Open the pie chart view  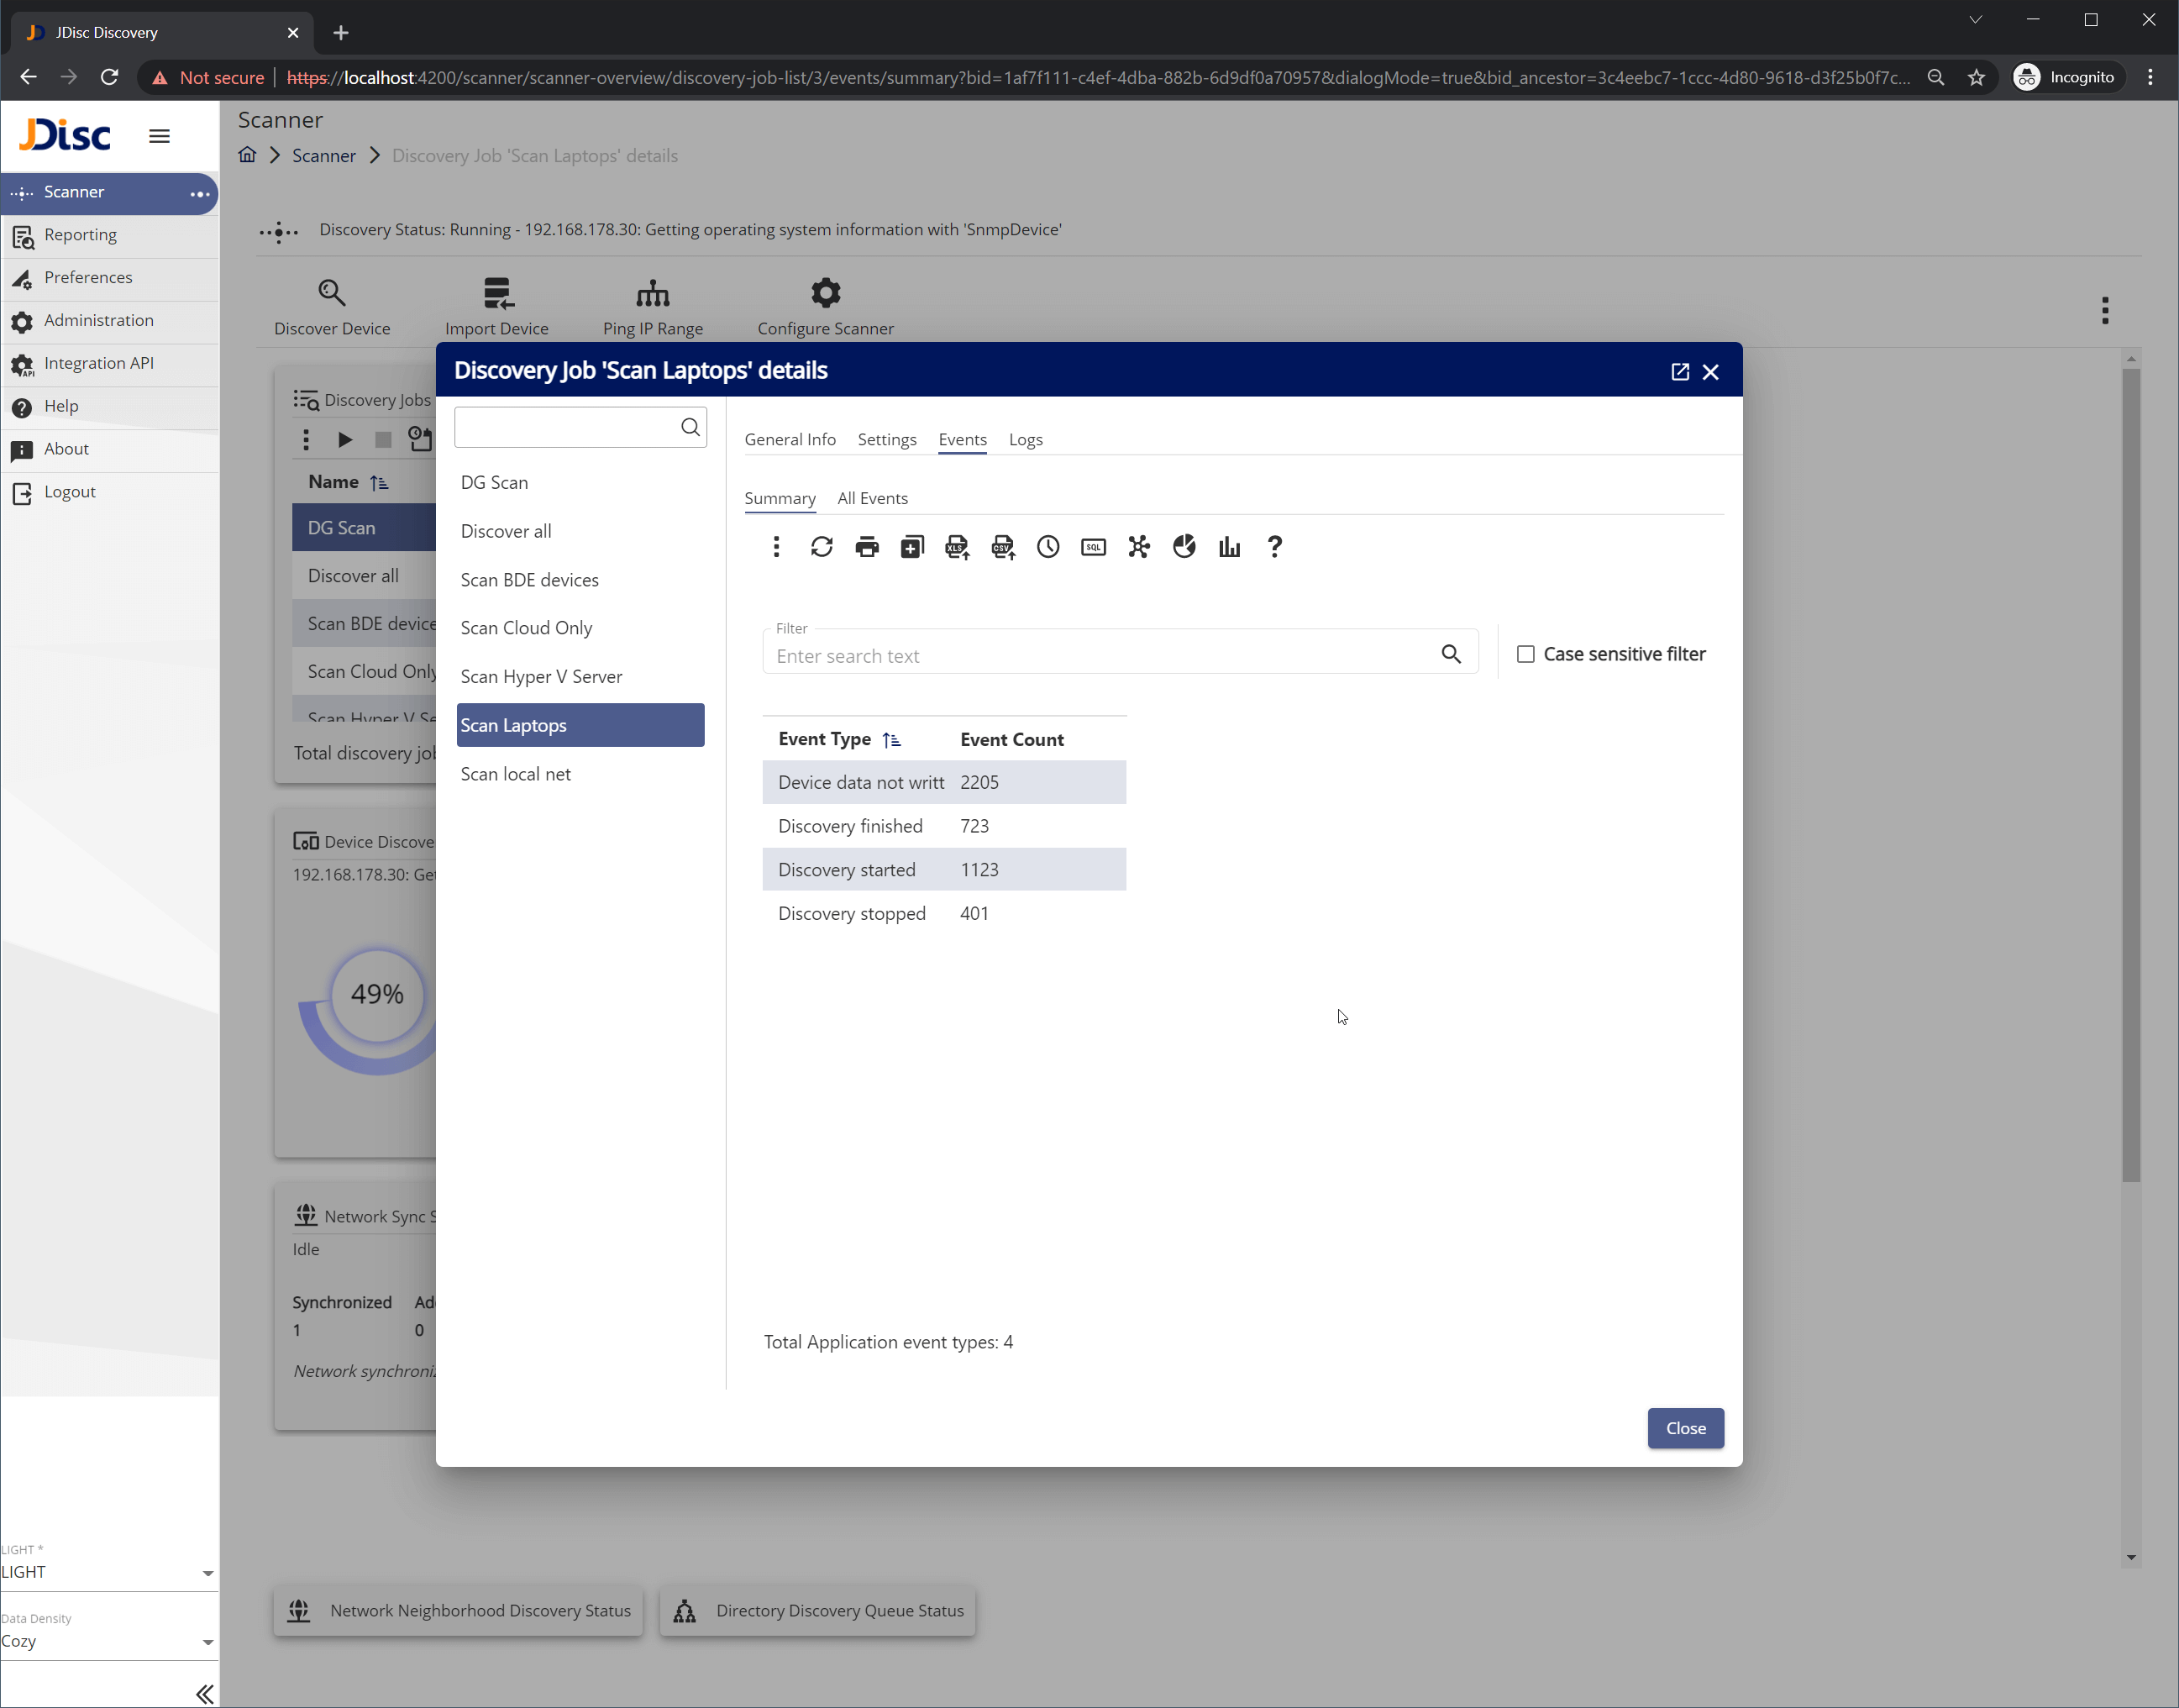pos(1184,547)
